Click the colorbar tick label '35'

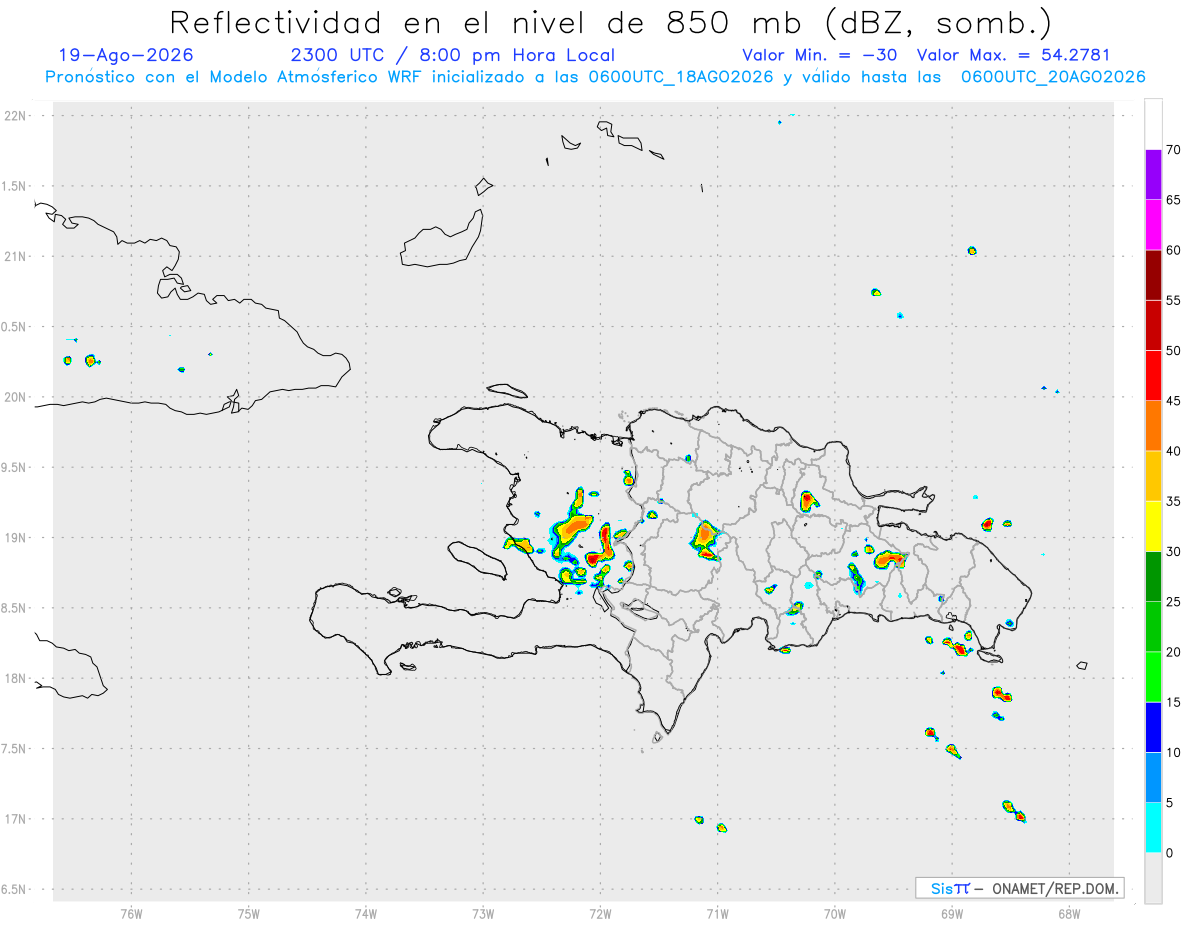[x=1173, y=501]
